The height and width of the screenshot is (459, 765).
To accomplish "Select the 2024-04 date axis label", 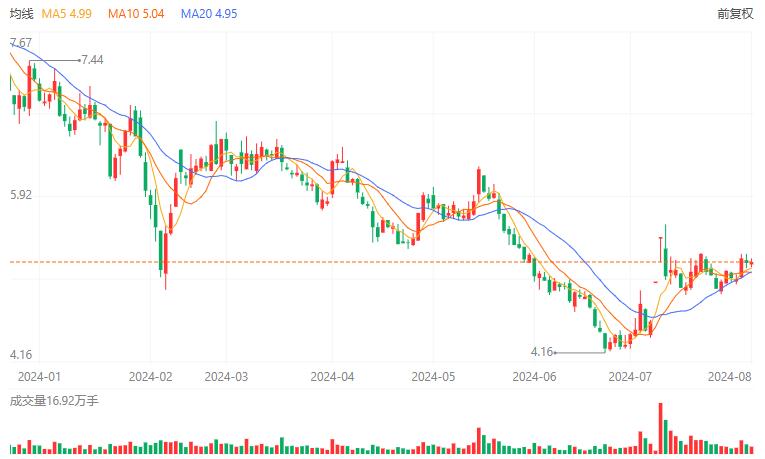I will (x=333, y=377).
